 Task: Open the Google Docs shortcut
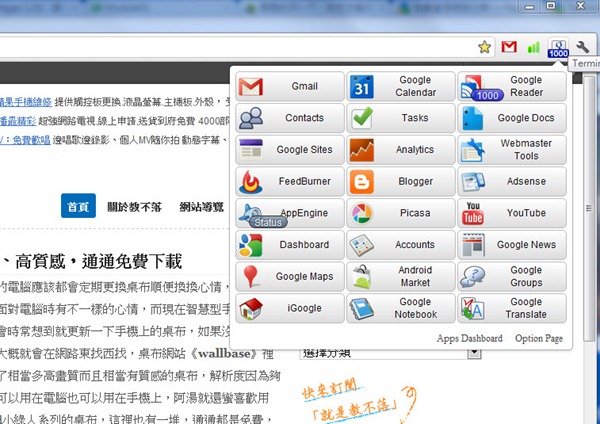[512, 118]
